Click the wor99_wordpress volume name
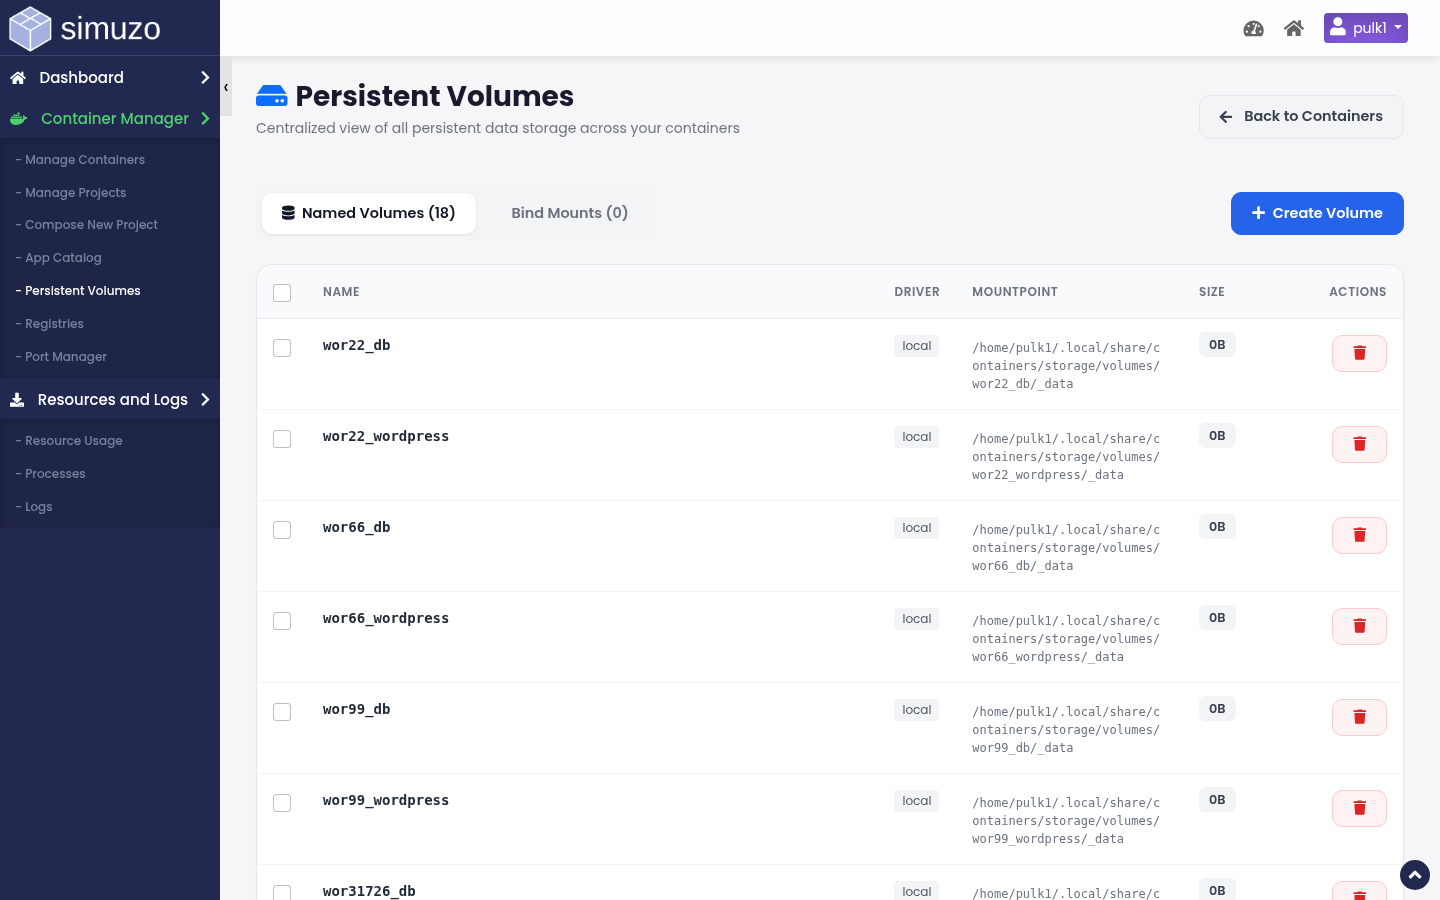 386,800
